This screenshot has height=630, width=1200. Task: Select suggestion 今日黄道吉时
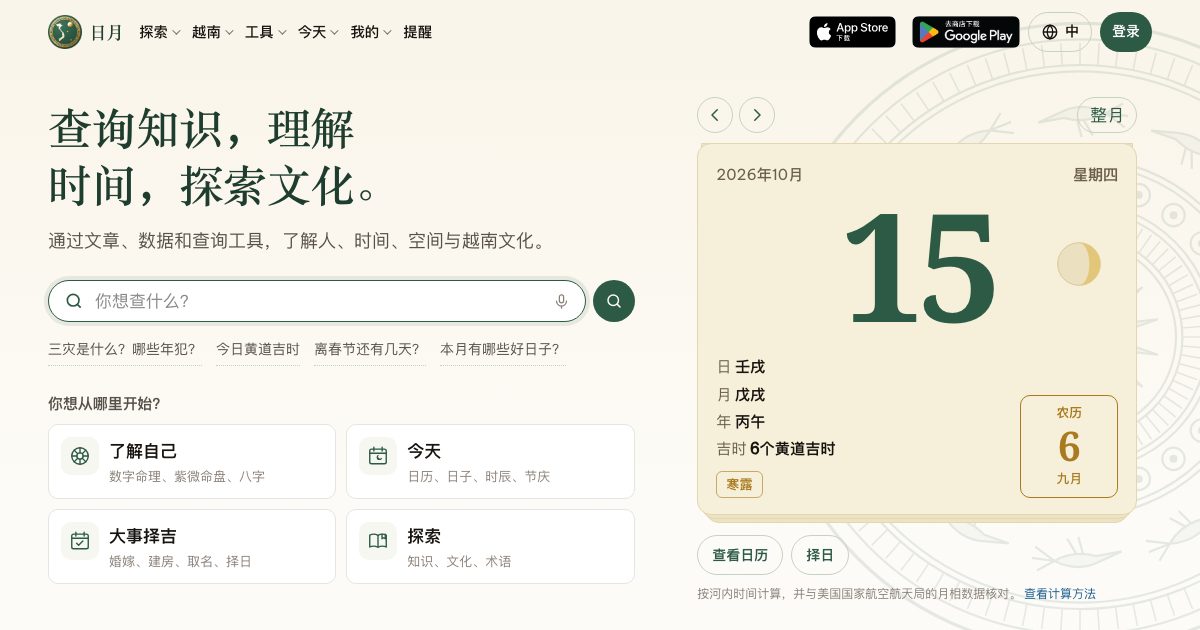(x=258, y=350)
